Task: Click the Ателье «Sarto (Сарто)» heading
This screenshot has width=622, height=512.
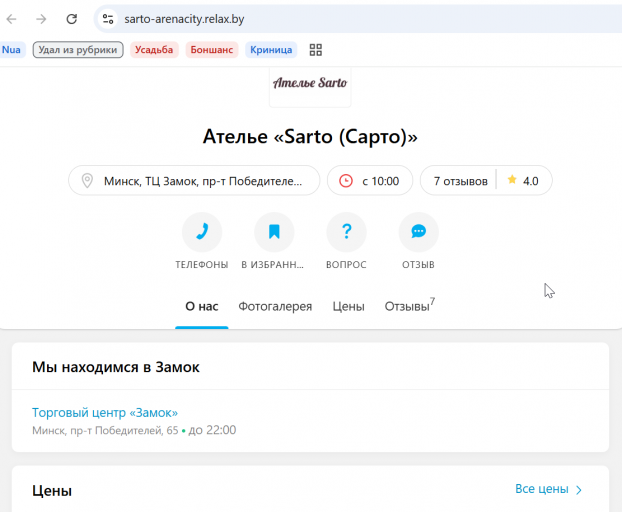Action: coord(310,137)
